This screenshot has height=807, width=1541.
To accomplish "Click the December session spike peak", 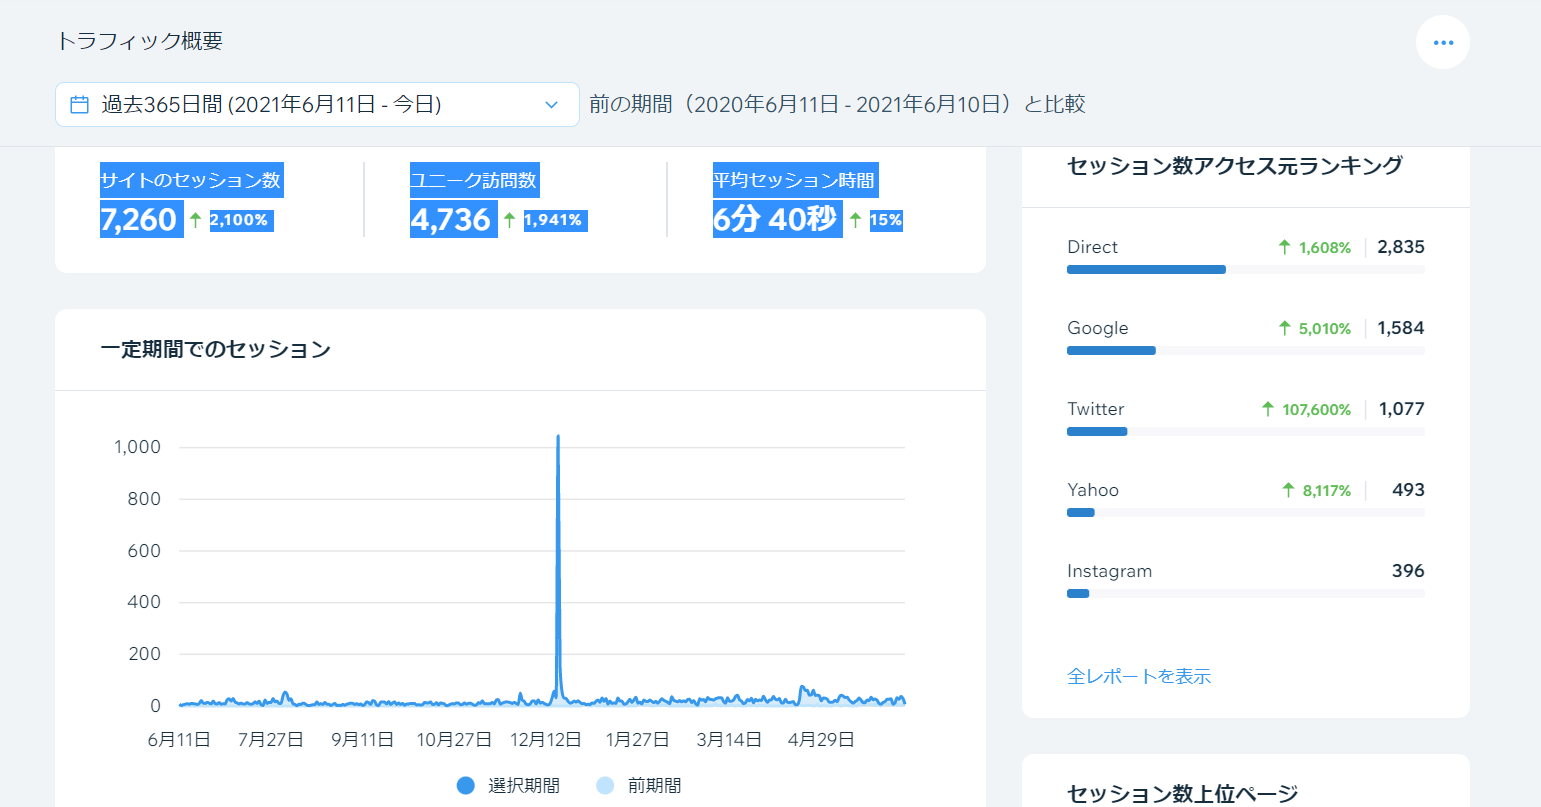I will (x=558, y=438).
